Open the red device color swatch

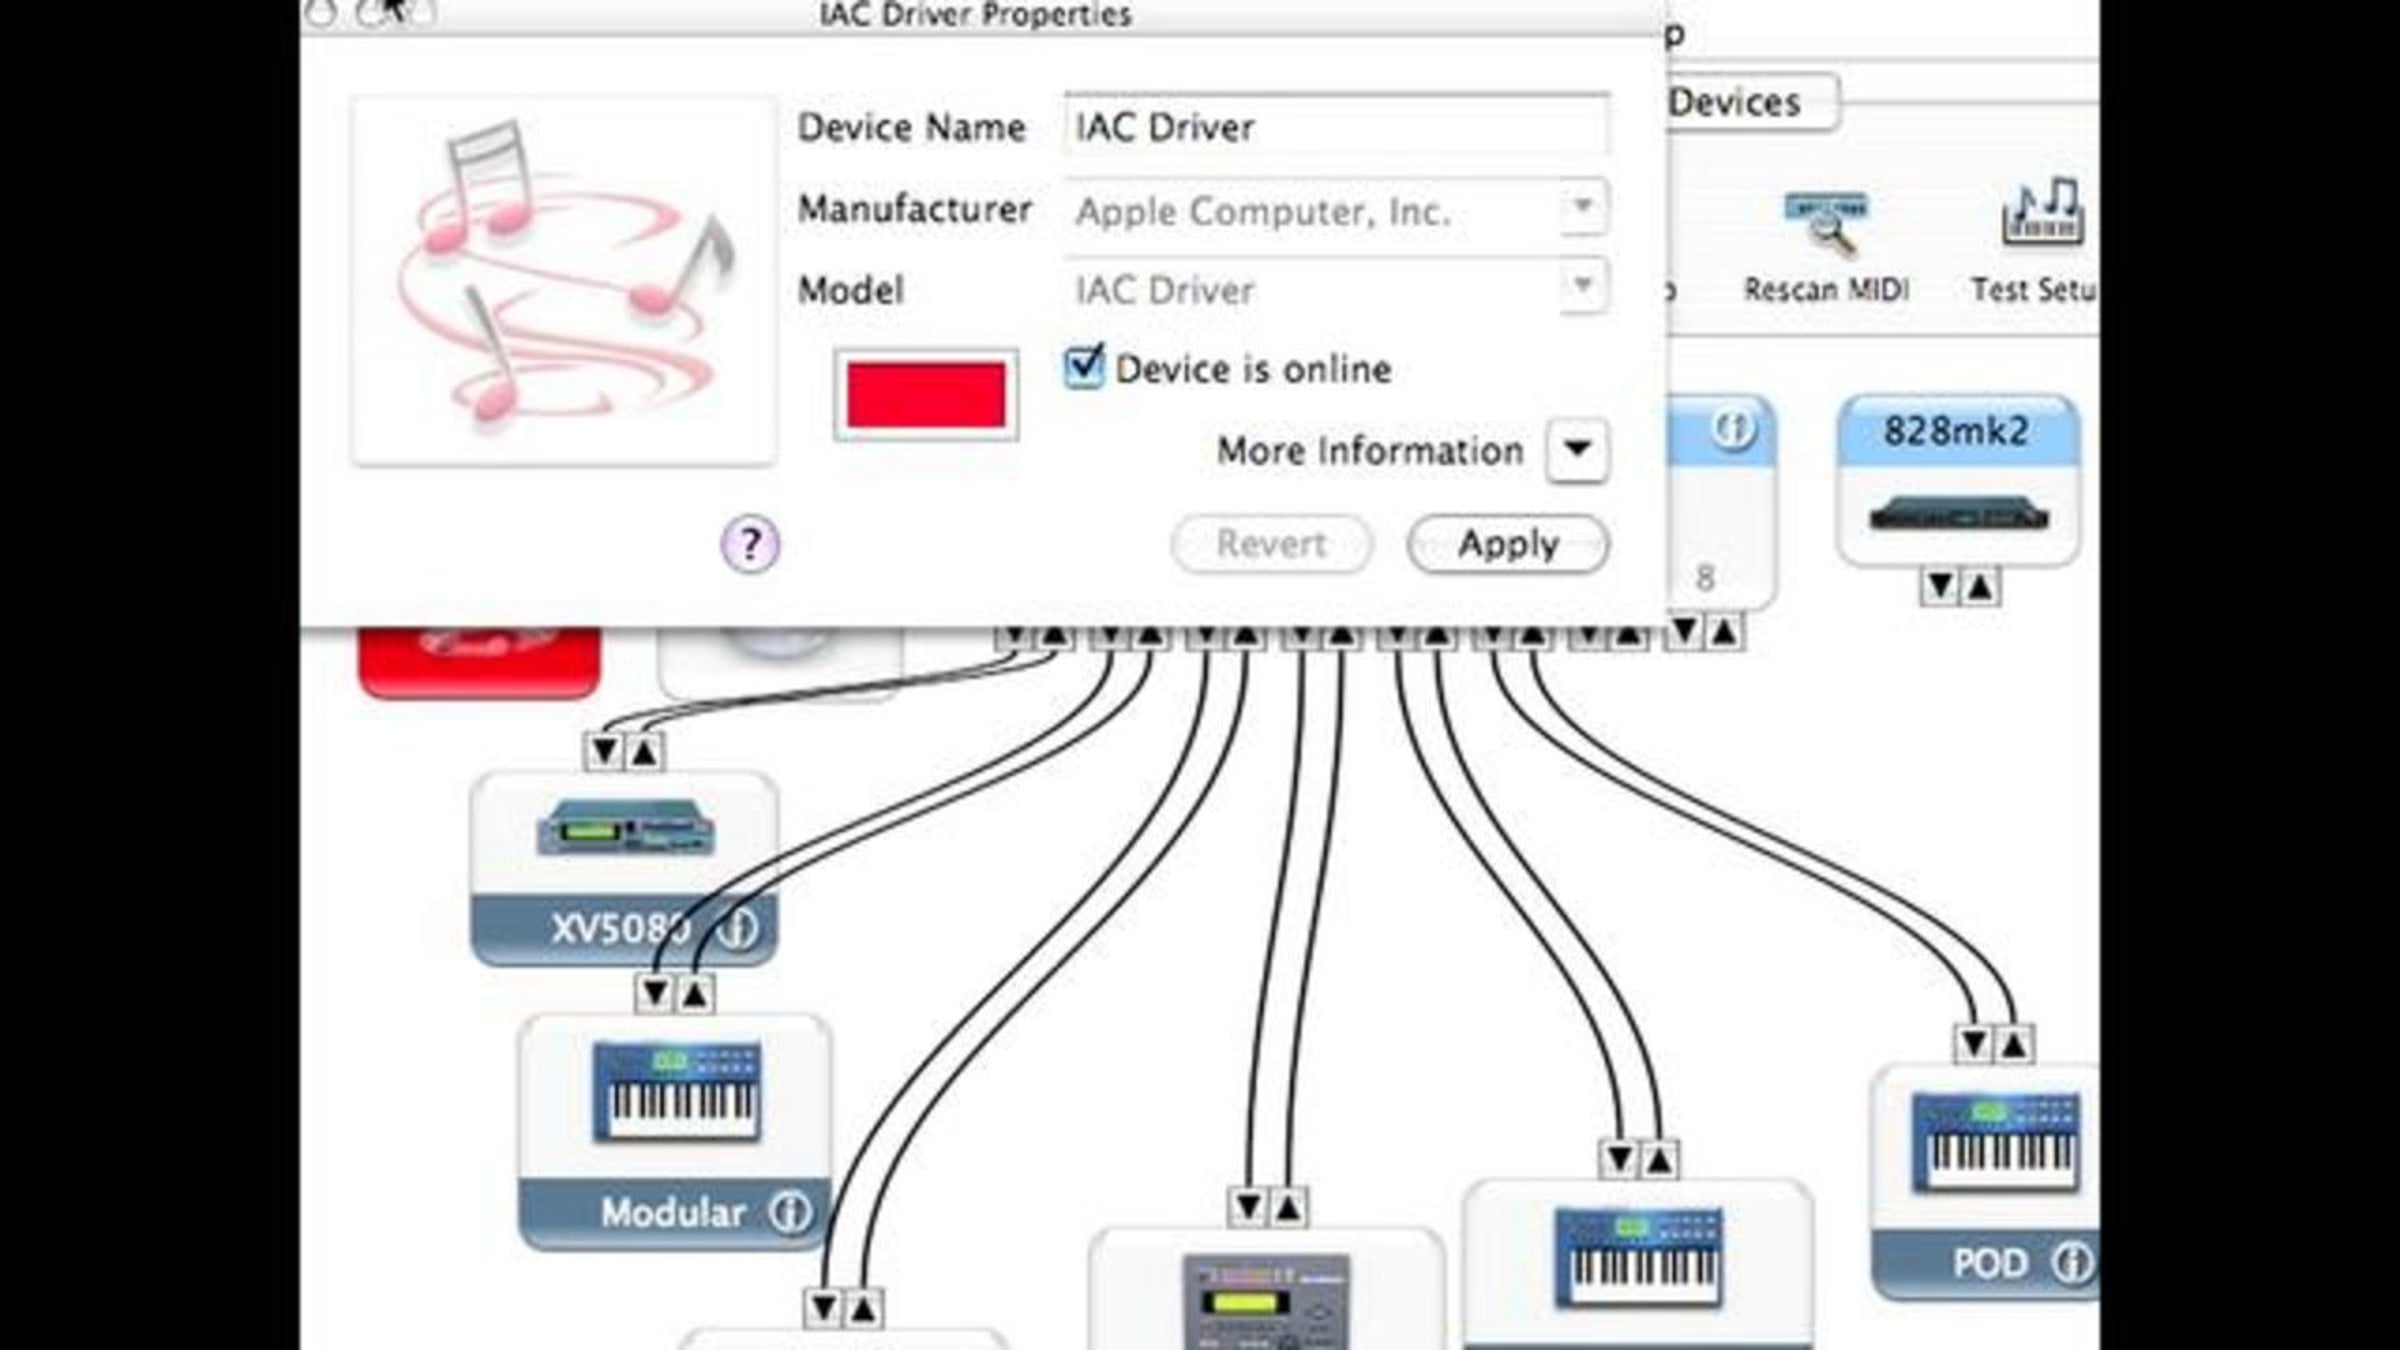point(926,395)
